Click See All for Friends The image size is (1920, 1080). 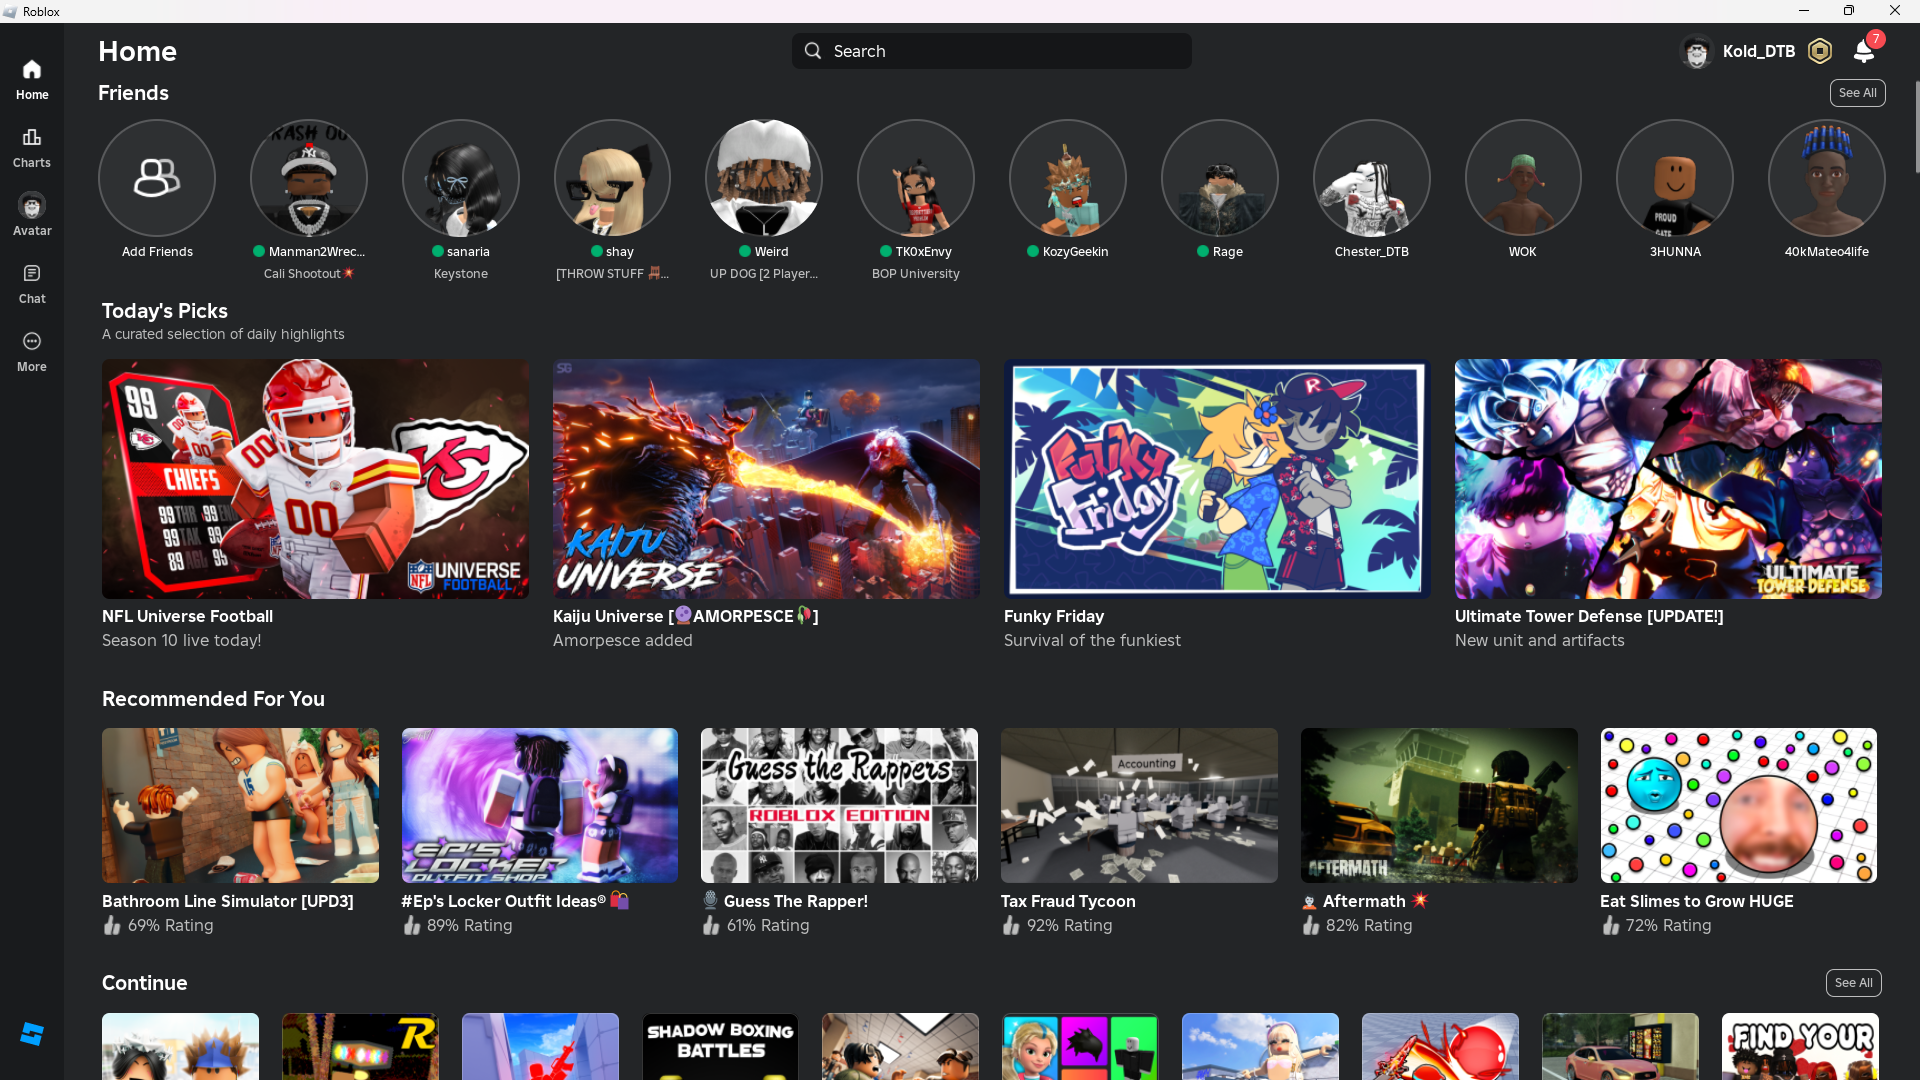(1858, 93)
